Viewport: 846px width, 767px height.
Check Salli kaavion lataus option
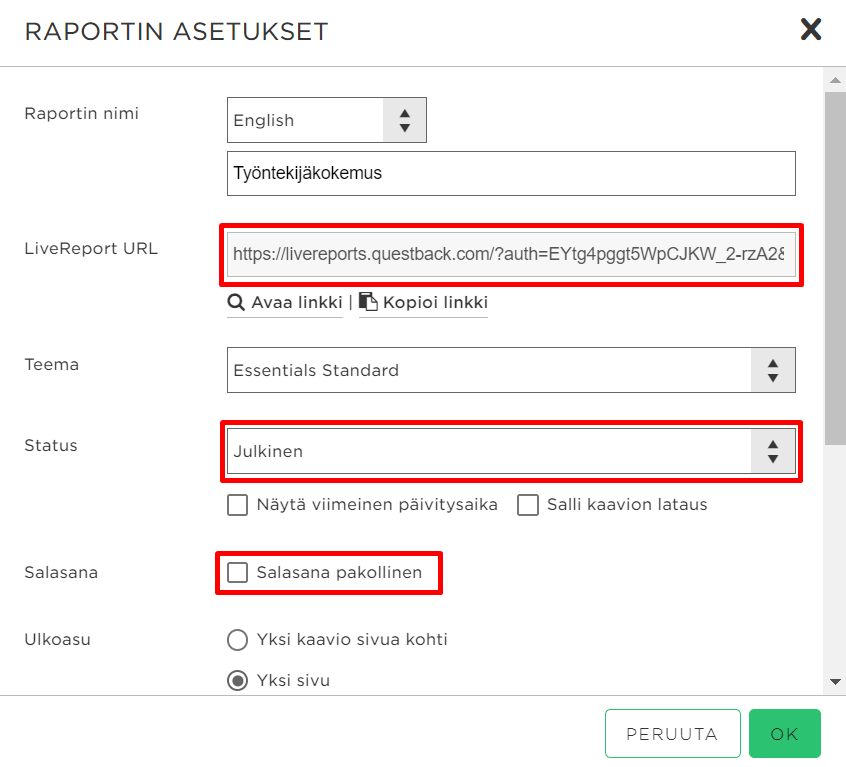click(x=528, y=505)
